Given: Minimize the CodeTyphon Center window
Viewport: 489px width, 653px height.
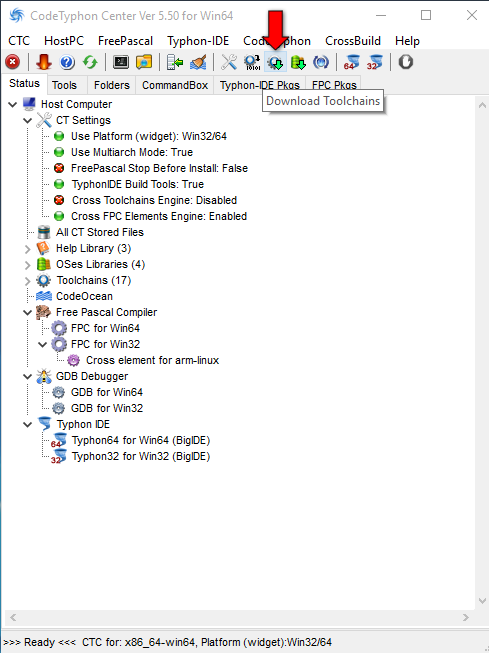Looking at the screenshot, I should 380,15.
